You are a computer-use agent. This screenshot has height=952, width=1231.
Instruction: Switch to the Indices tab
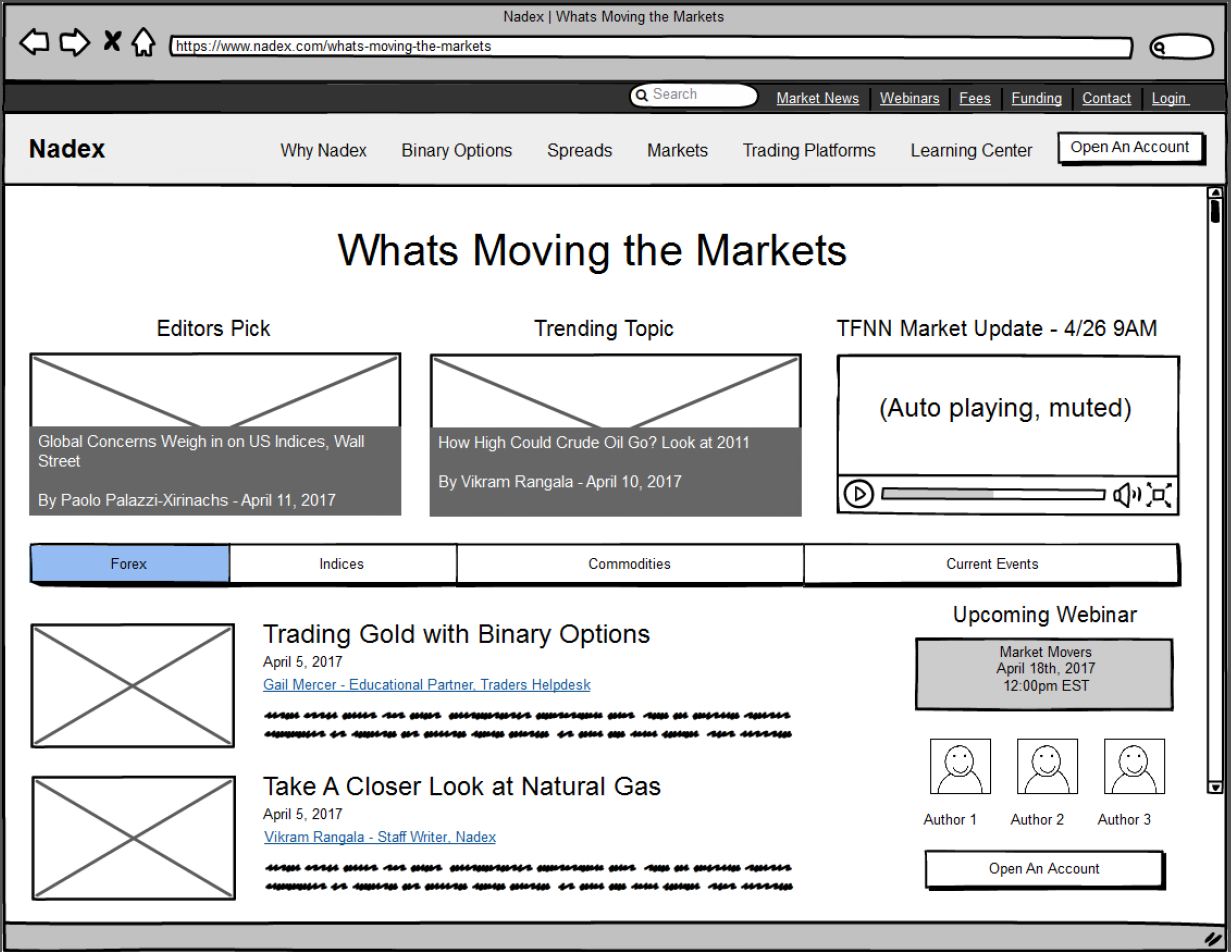point(343,564)
